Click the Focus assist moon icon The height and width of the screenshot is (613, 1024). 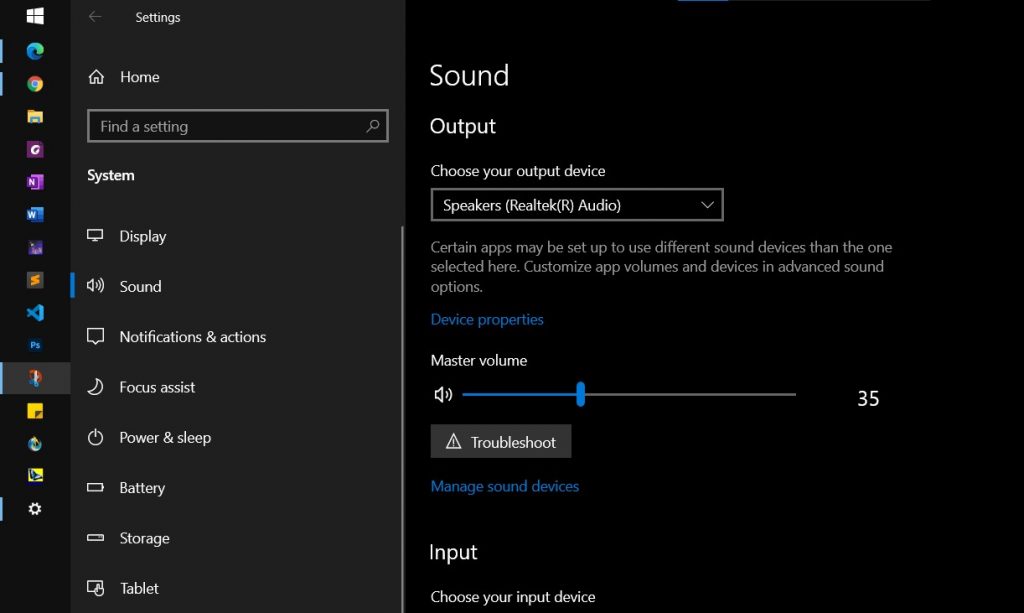point(95,386)
